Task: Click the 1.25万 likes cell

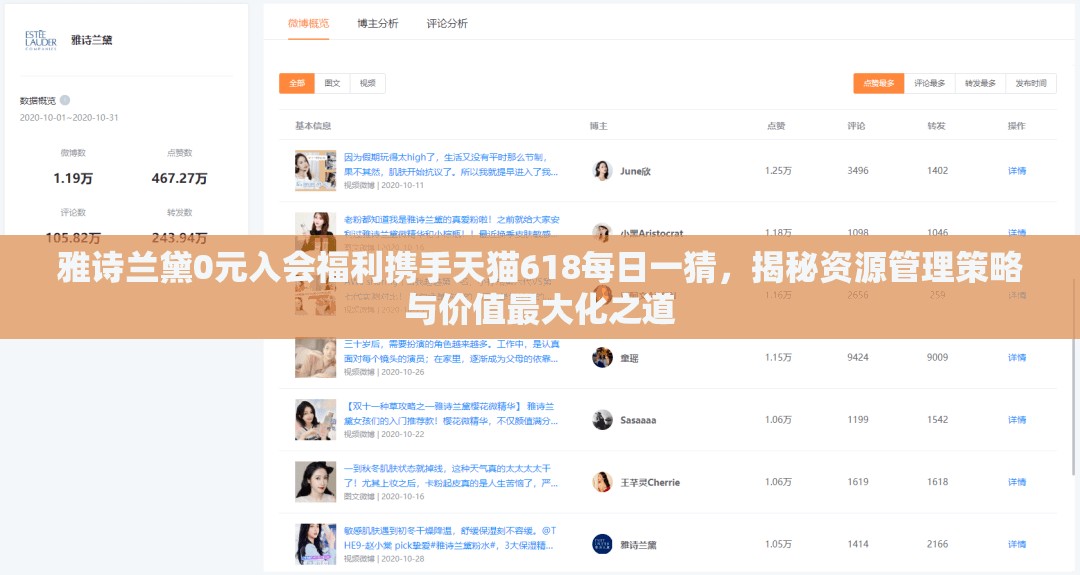Action: [x=778, y=171]
